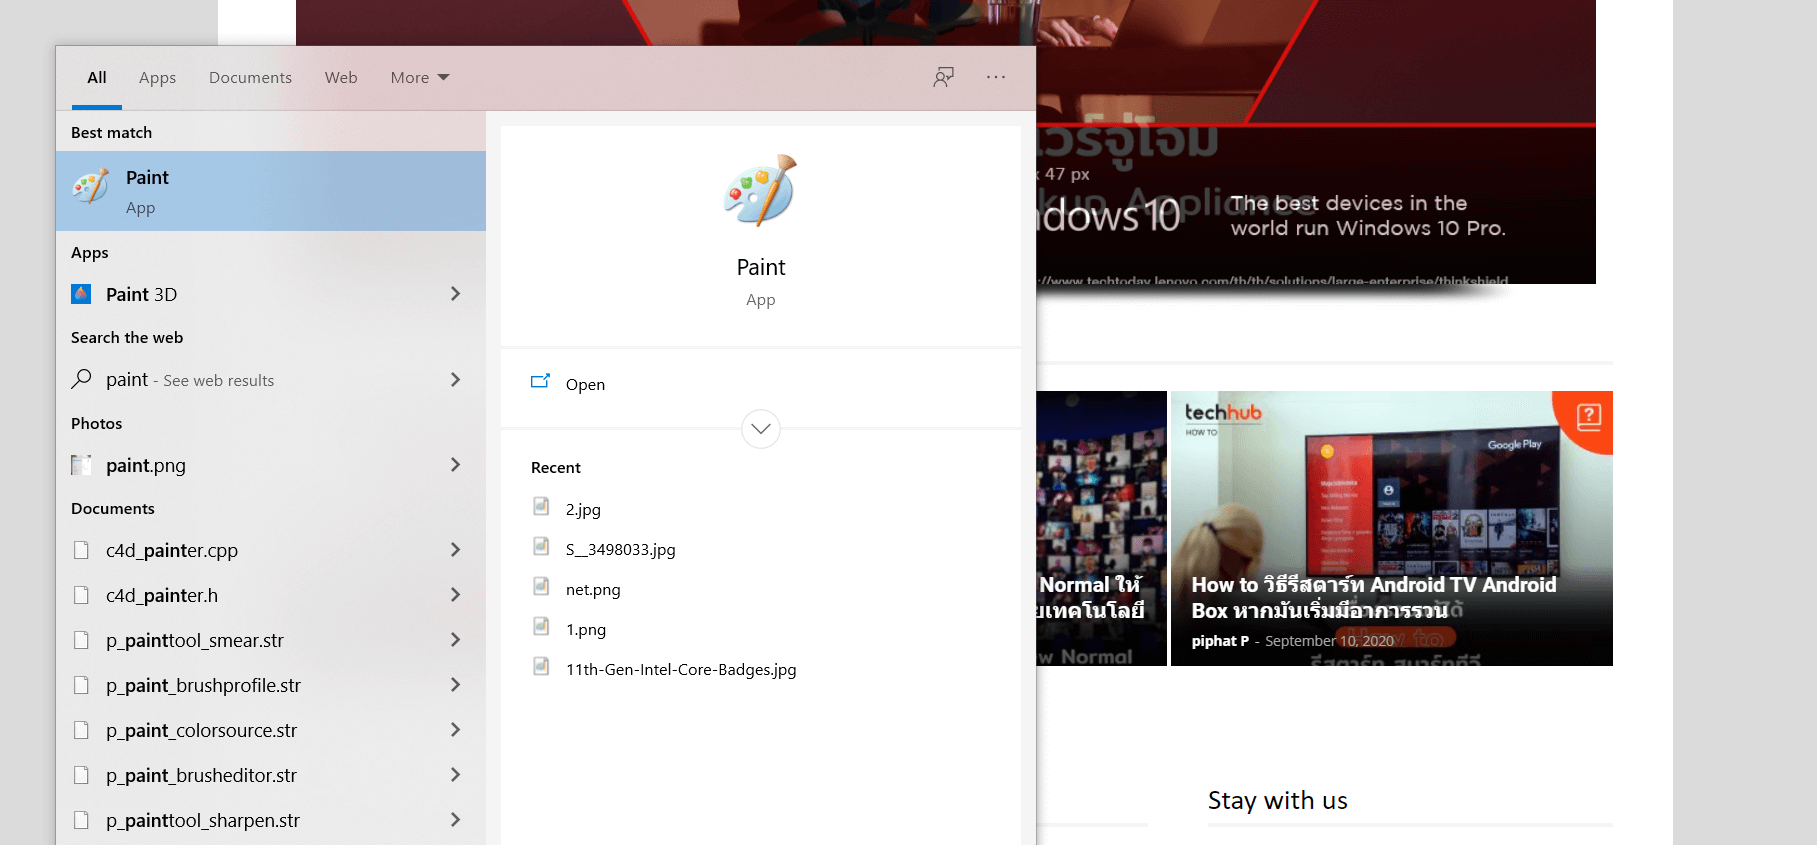The width and height of the screenshot is (1817, 845).
Task: Click the p_painttool_sharpen.str file icon
Action: [81, 820]
